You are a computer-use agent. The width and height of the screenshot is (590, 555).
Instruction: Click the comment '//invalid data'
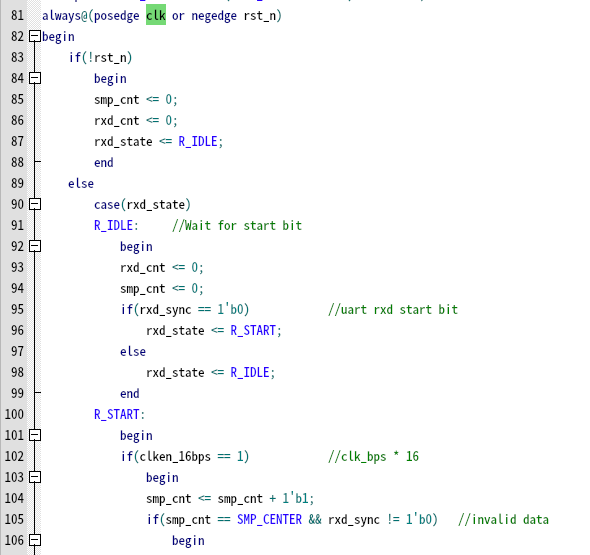(503, 520)
